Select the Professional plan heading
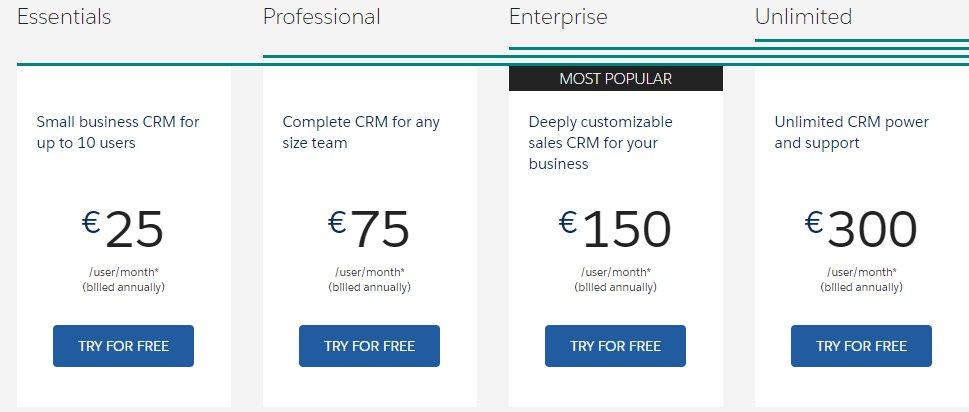 [x=321, y=17]
